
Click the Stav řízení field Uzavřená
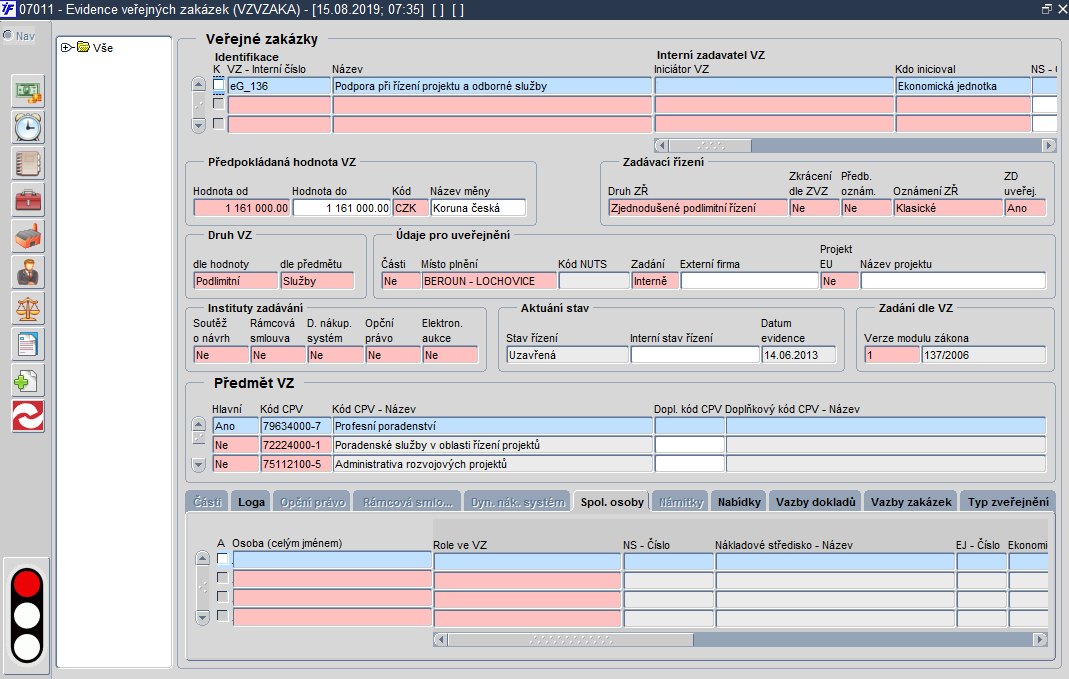point(567,354)
